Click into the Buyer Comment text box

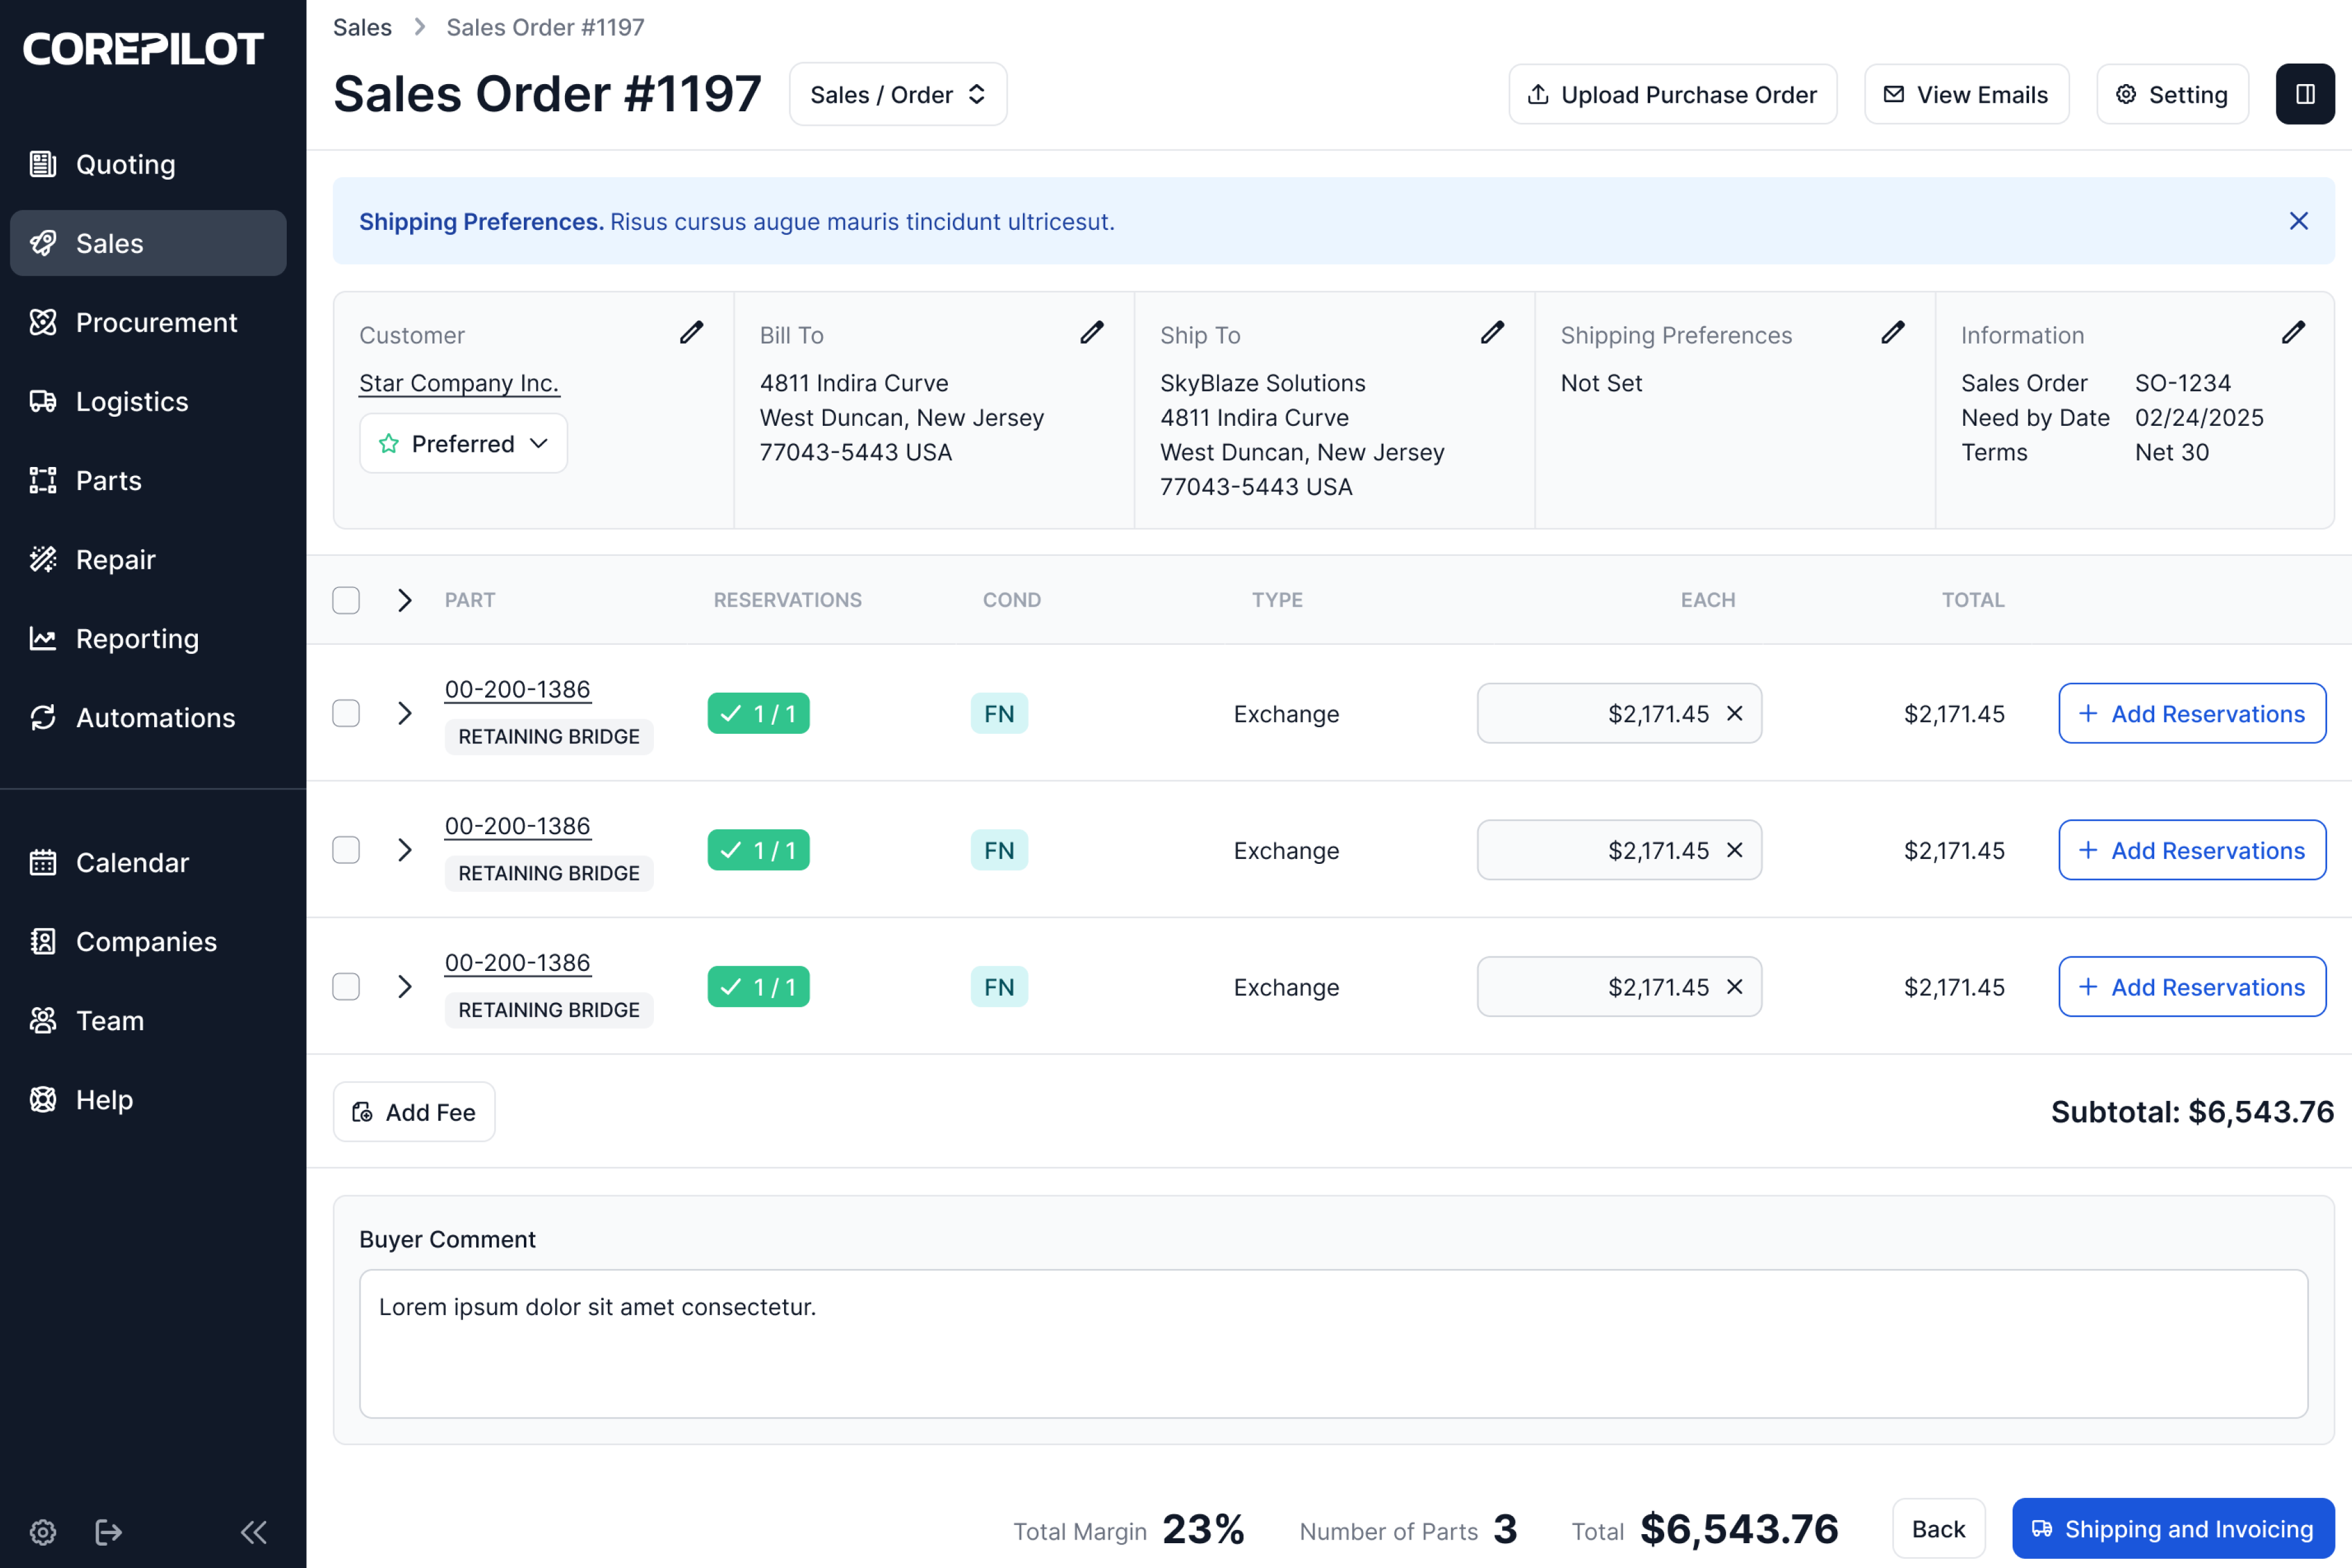[1332, 1343]
